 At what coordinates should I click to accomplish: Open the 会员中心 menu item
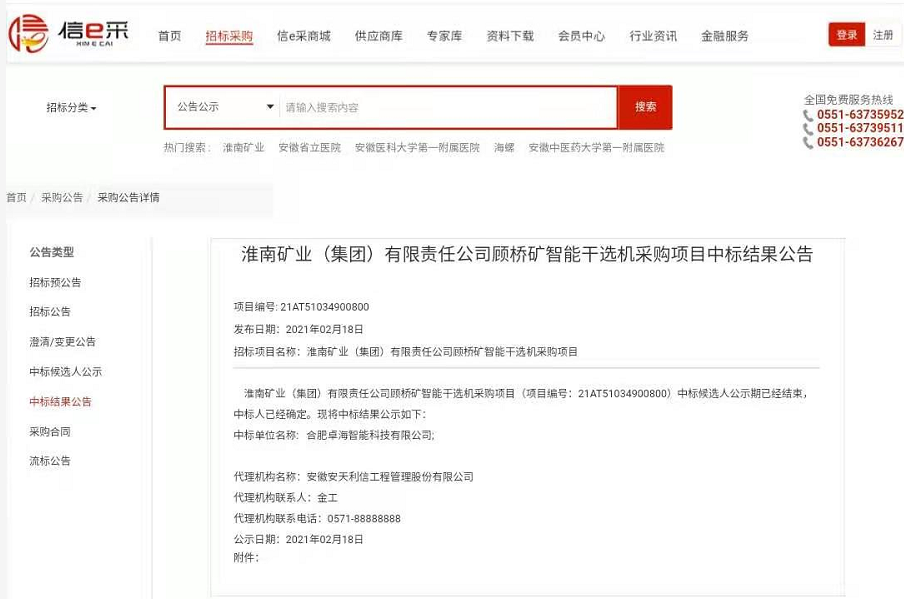(581, 34)
